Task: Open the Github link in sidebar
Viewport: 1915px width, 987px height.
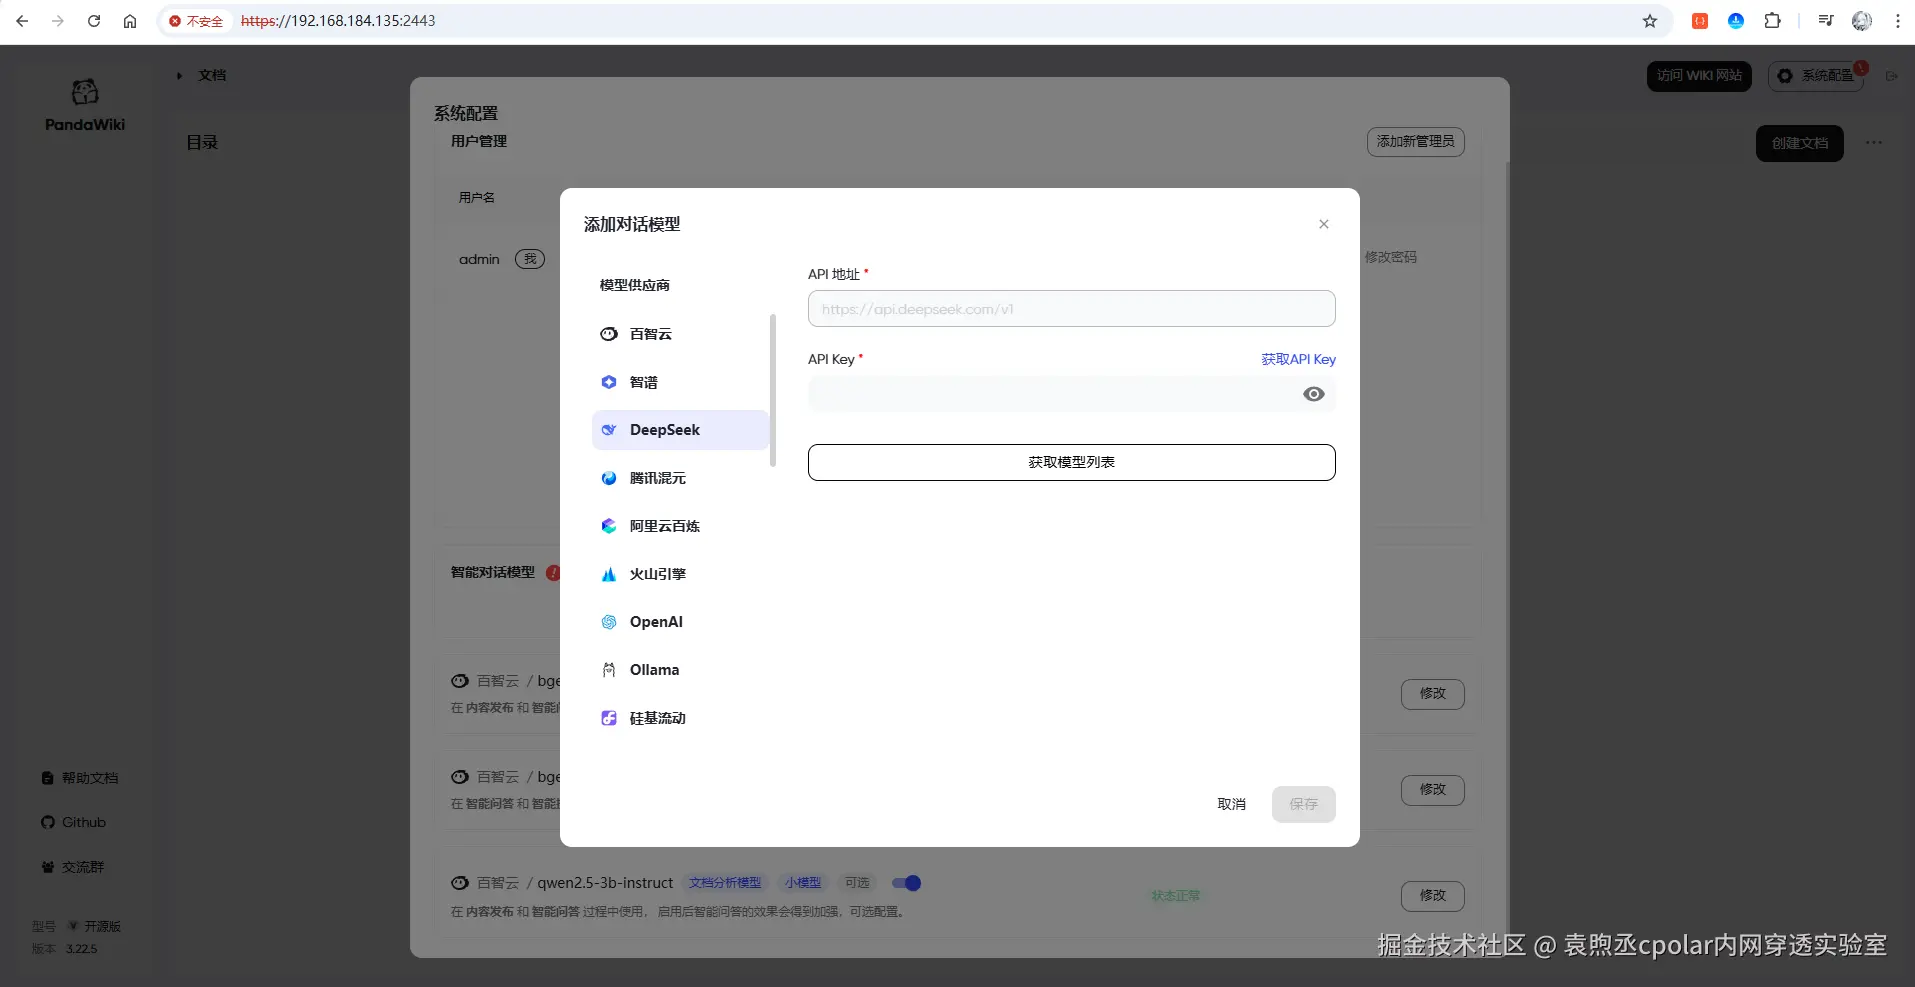Action: 74,822
